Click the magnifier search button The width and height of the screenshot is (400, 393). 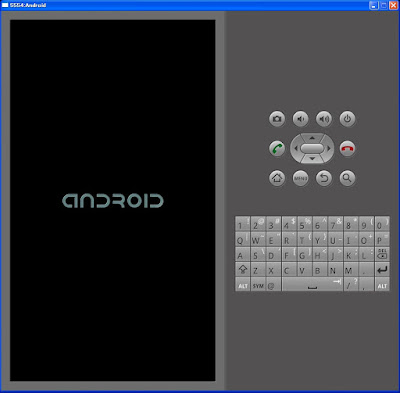(x=347, y=178)
